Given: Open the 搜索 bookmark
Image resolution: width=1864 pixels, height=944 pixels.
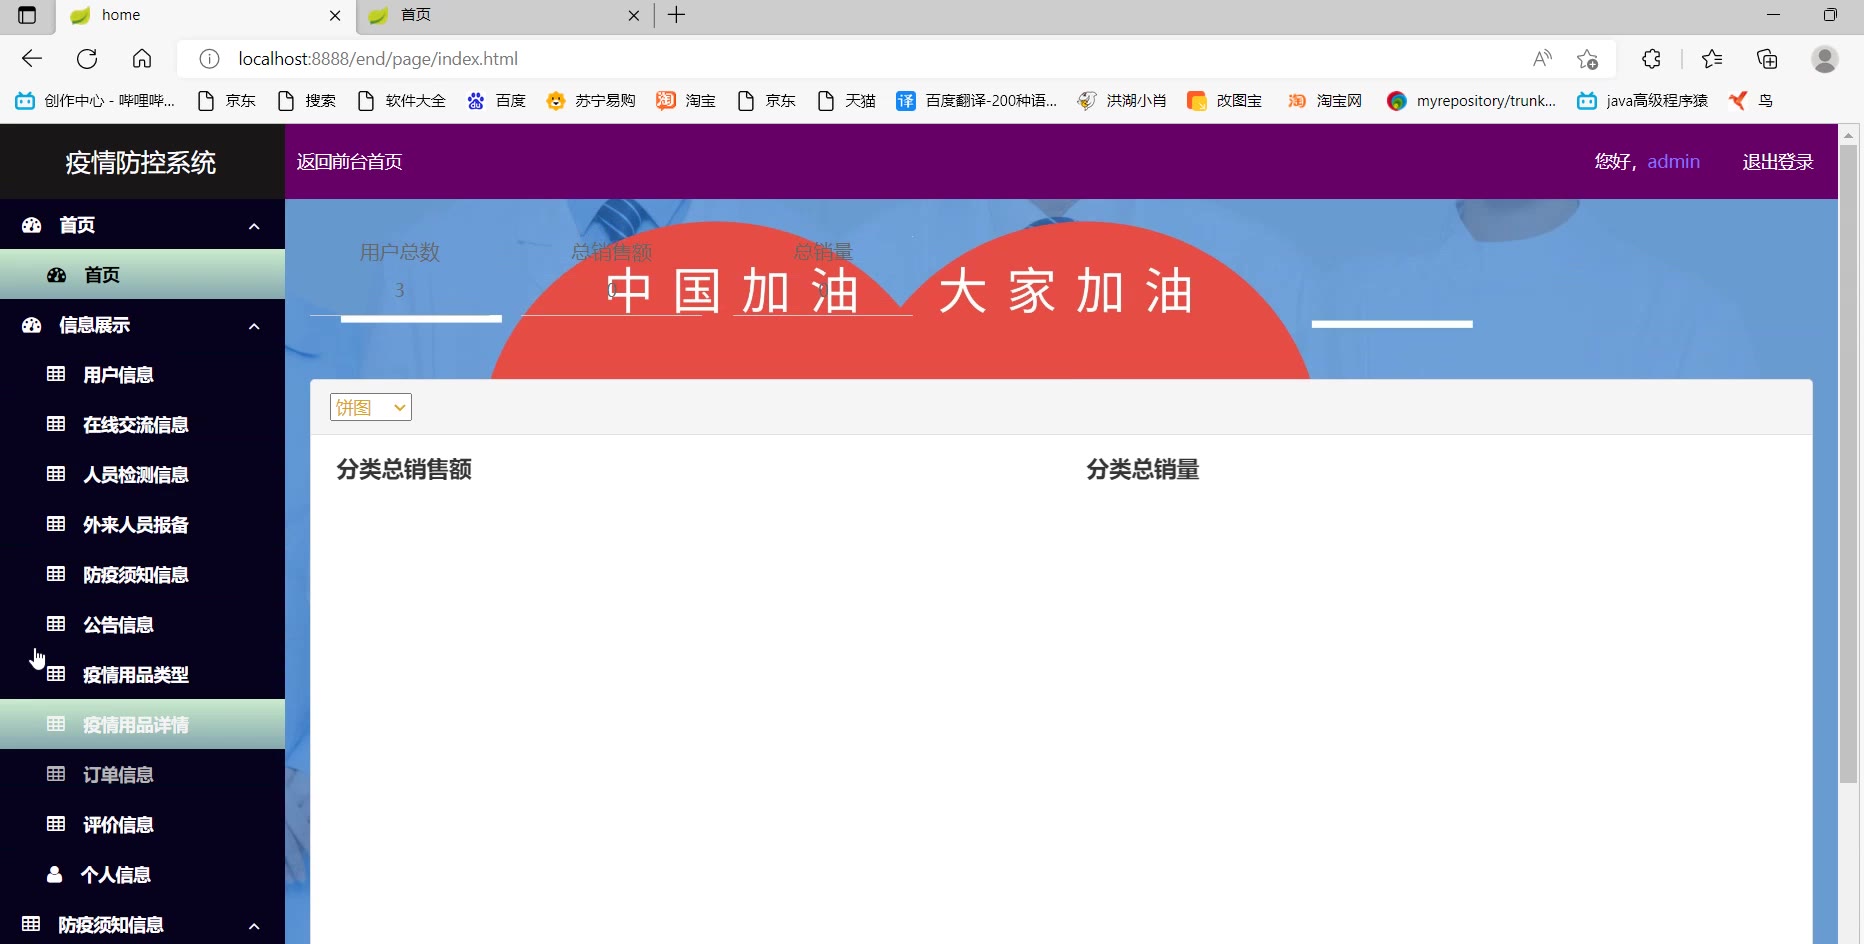Looking at the screenshot, I should tap(307, 101).
